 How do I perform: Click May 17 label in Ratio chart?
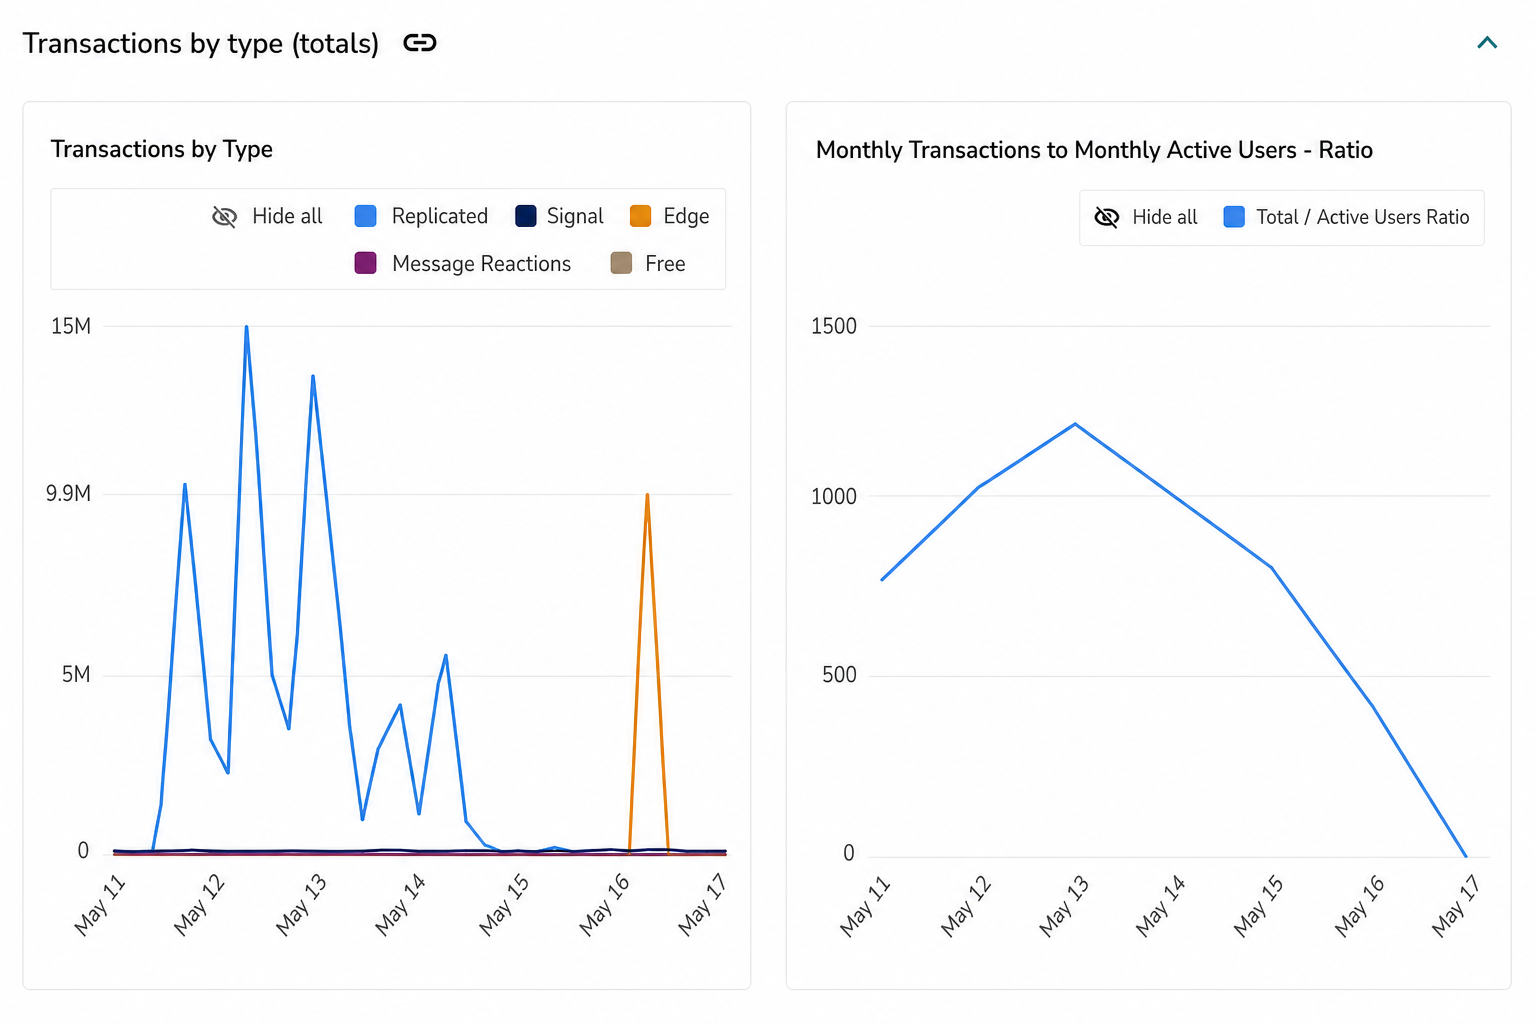(x=1455, y=907)
